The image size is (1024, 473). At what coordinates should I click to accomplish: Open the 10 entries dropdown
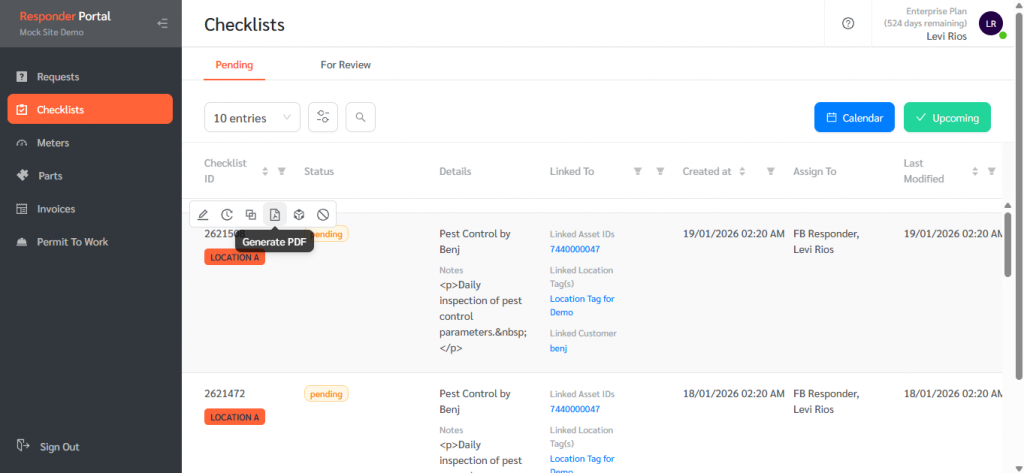tap(251, 117)
